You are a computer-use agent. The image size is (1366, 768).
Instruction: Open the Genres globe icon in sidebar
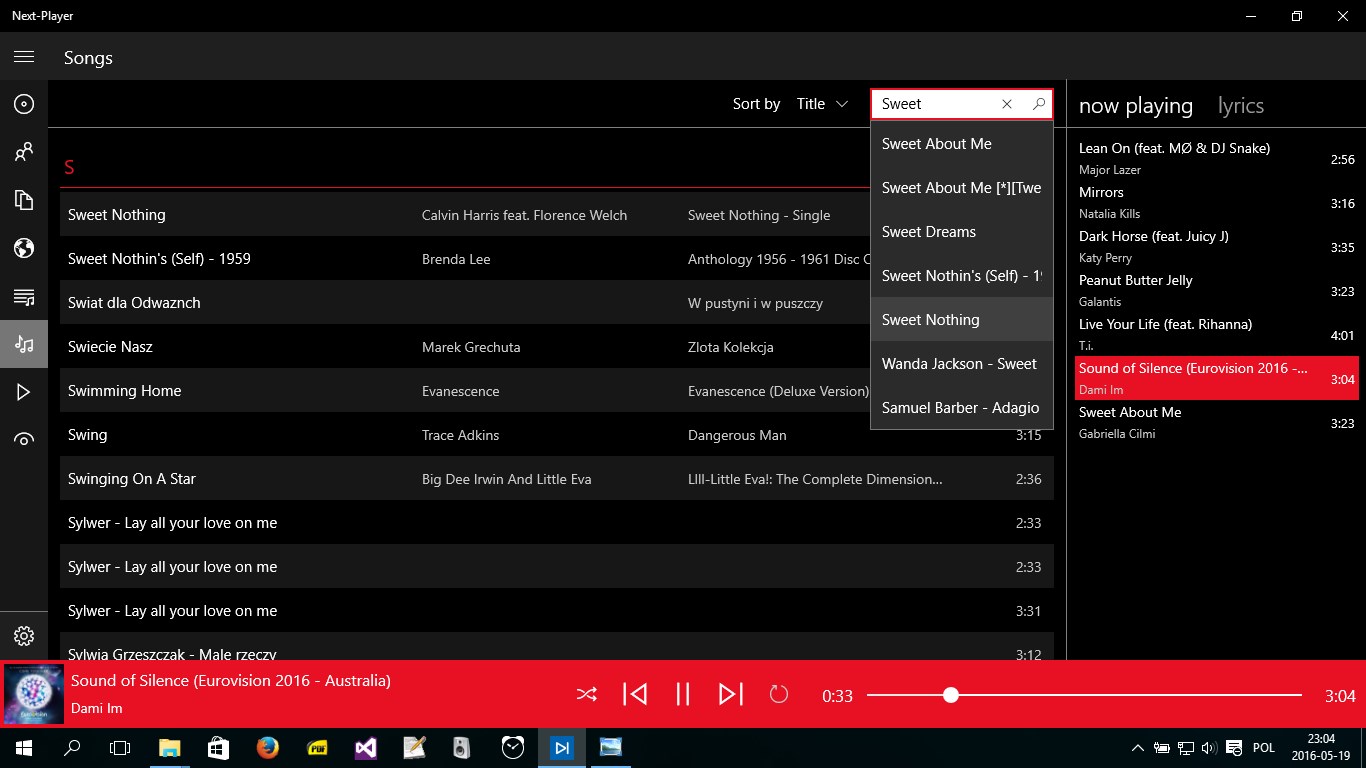[24, 248]
